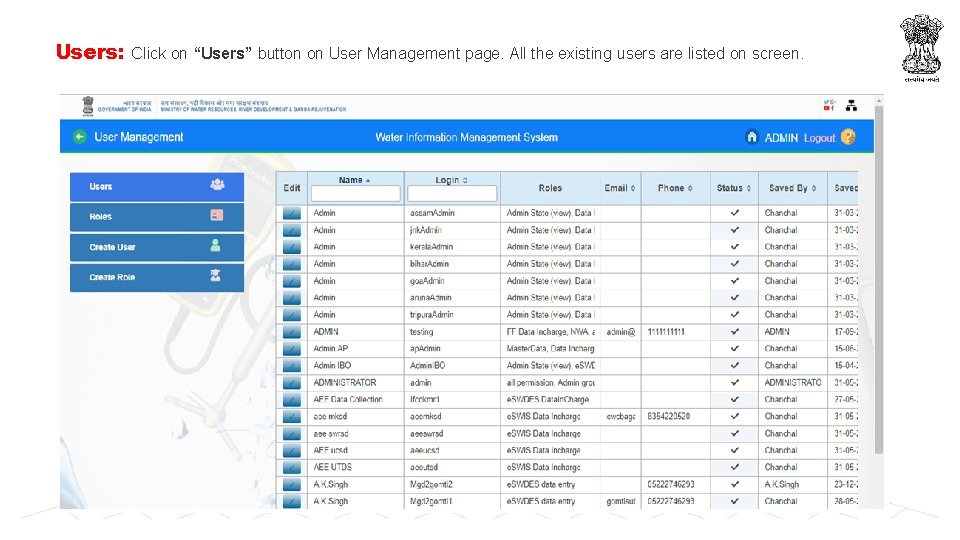Sort table by Saved By column
960x540 pixels.
click(x=792, y=188)
